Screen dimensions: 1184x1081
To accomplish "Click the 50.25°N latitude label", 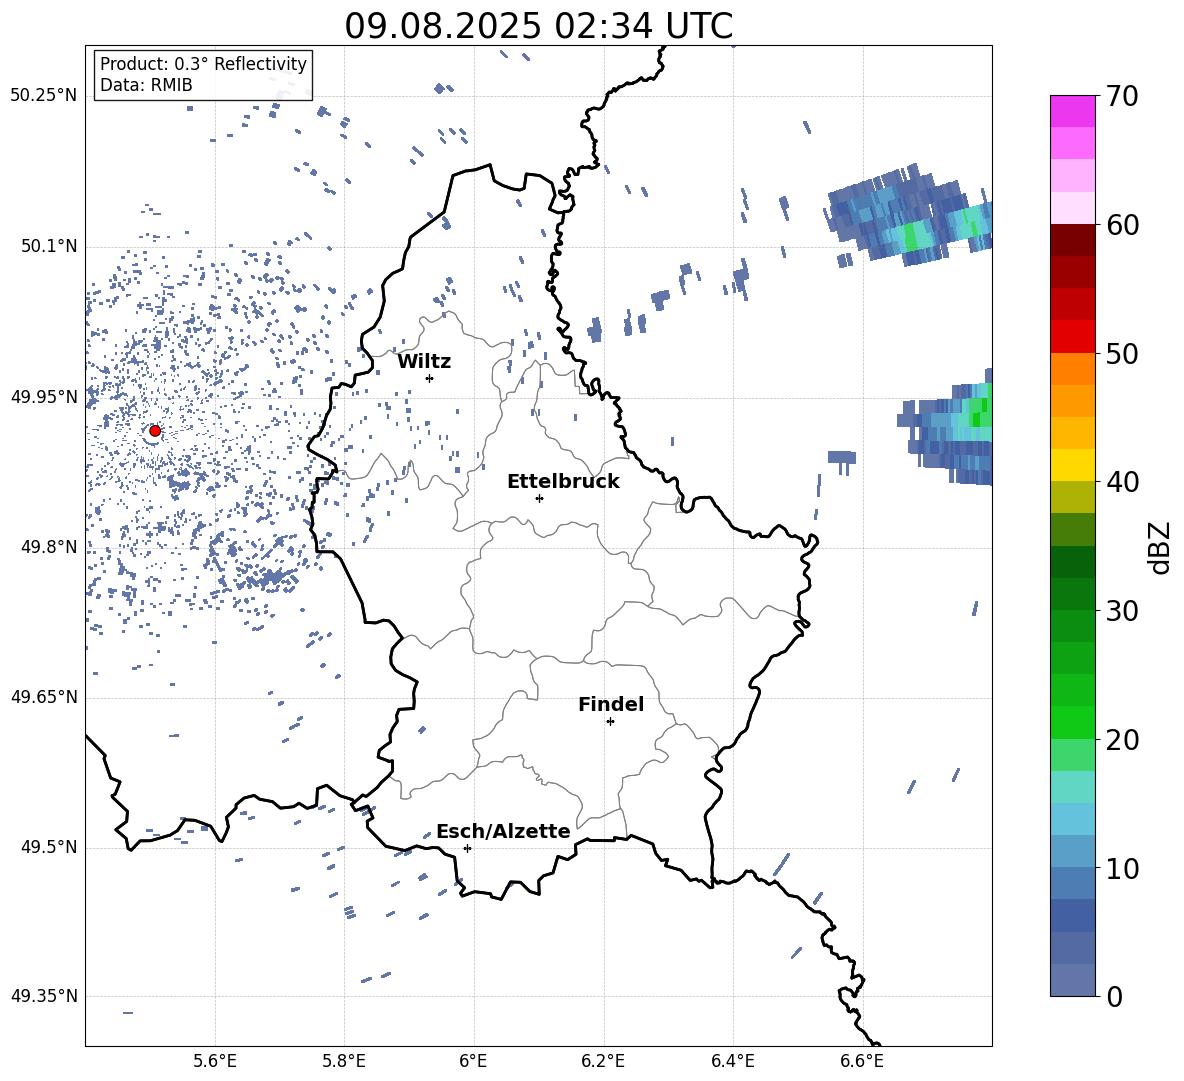I will coord(44,96).
